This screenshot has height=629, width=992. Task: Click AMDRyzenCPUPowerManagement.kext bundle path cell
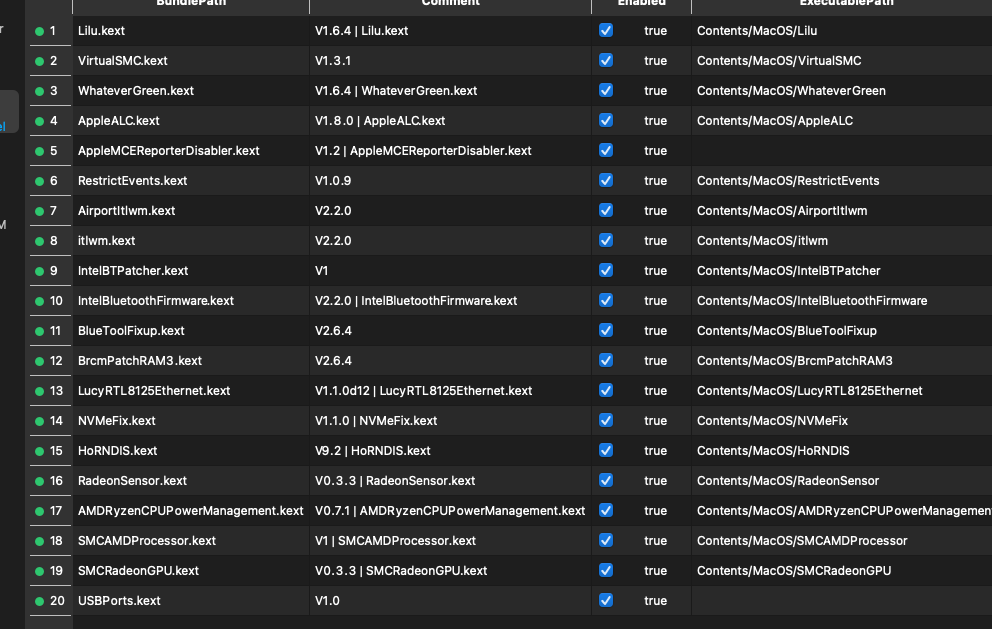click(191, 510)
